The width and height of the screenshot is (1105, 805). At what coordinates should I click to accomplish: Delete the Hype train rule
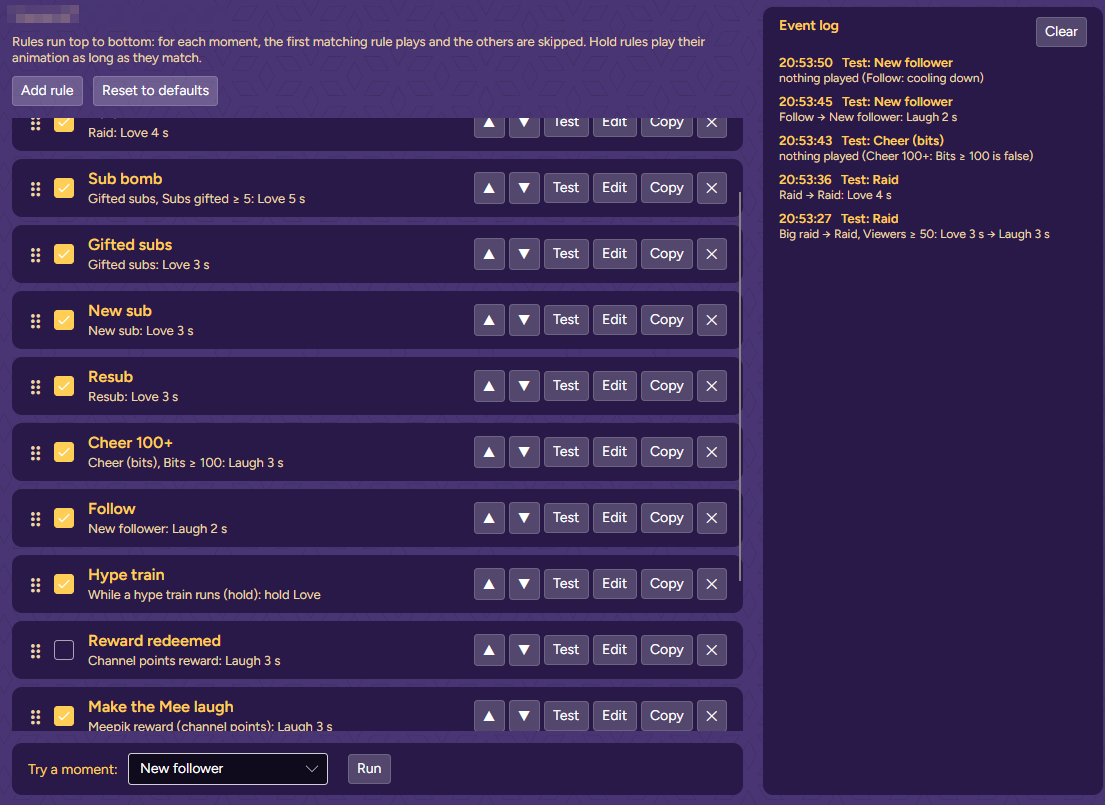point(712,584)
